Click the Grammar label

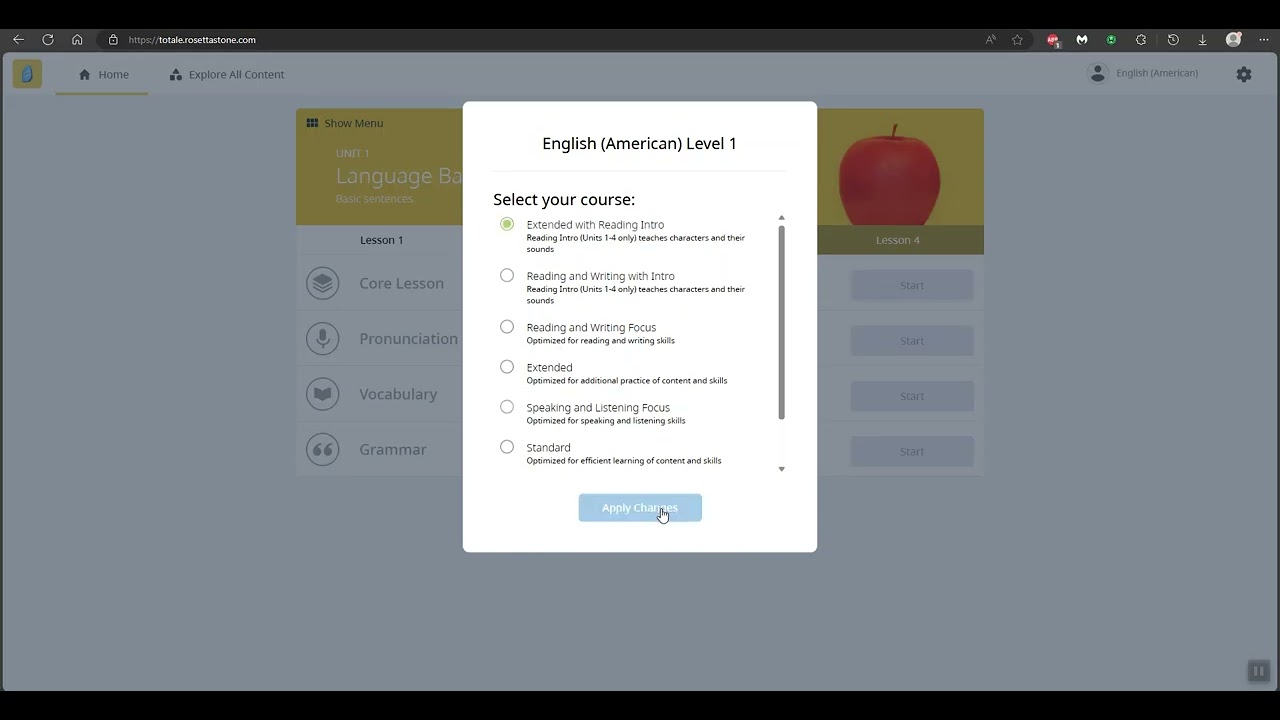393,450
